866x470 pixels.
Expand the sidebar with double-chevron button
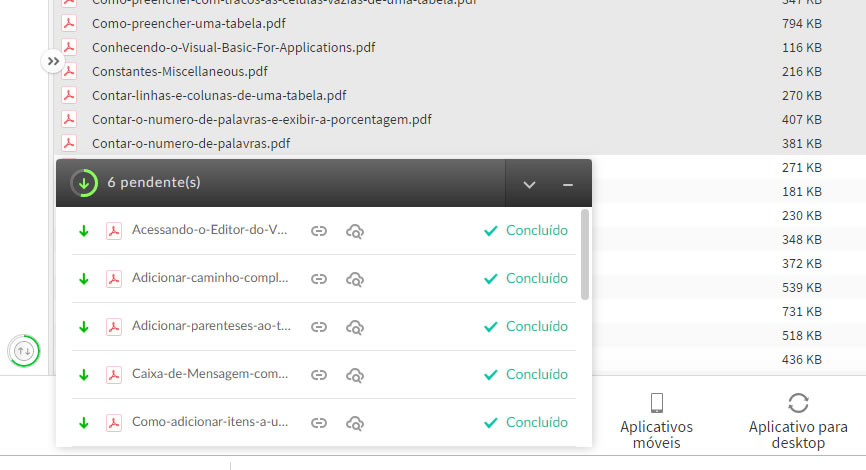point(52,61)
